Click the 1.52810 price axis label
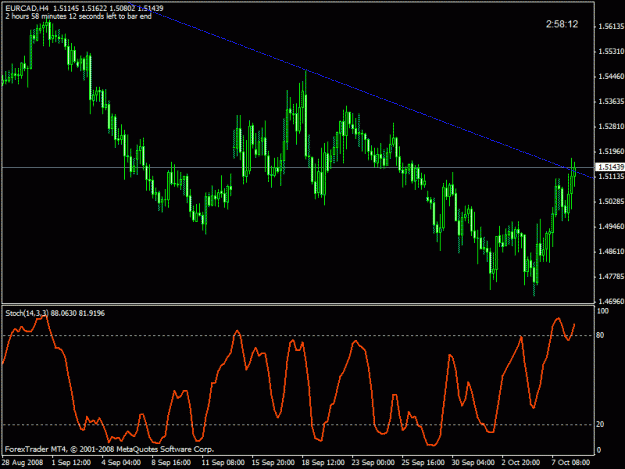Screen dimensions: 625x469 click(611, 127)
